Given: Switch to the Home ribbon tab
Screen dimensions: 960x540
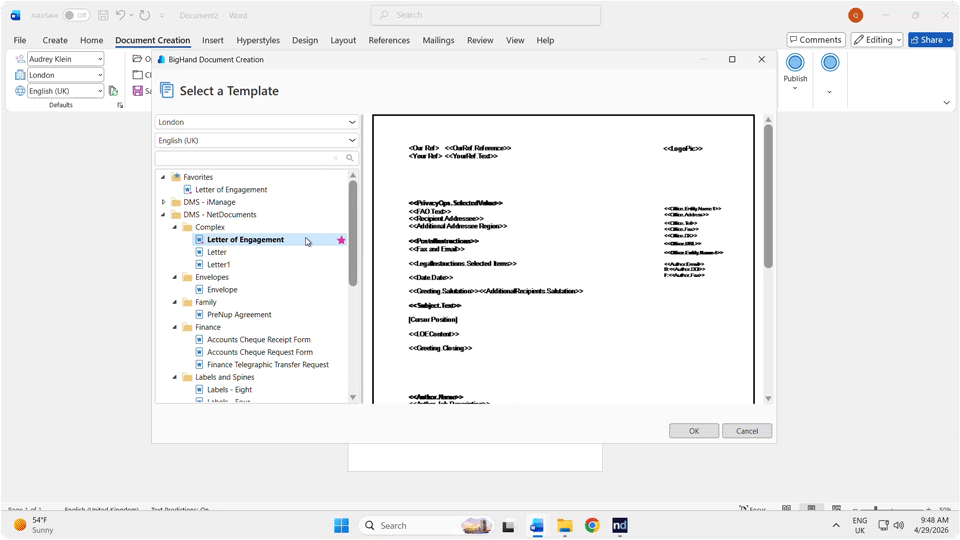Looking at the screenshot, I should tap(91, 40).
